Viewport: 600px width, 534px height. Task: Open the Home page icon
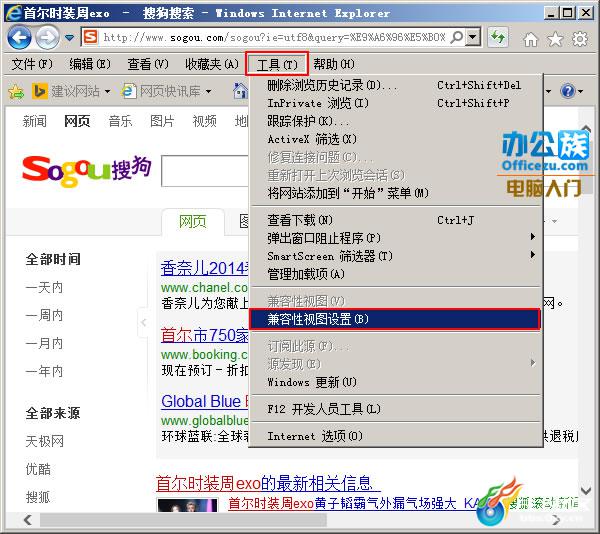click(x=531, y=39)
